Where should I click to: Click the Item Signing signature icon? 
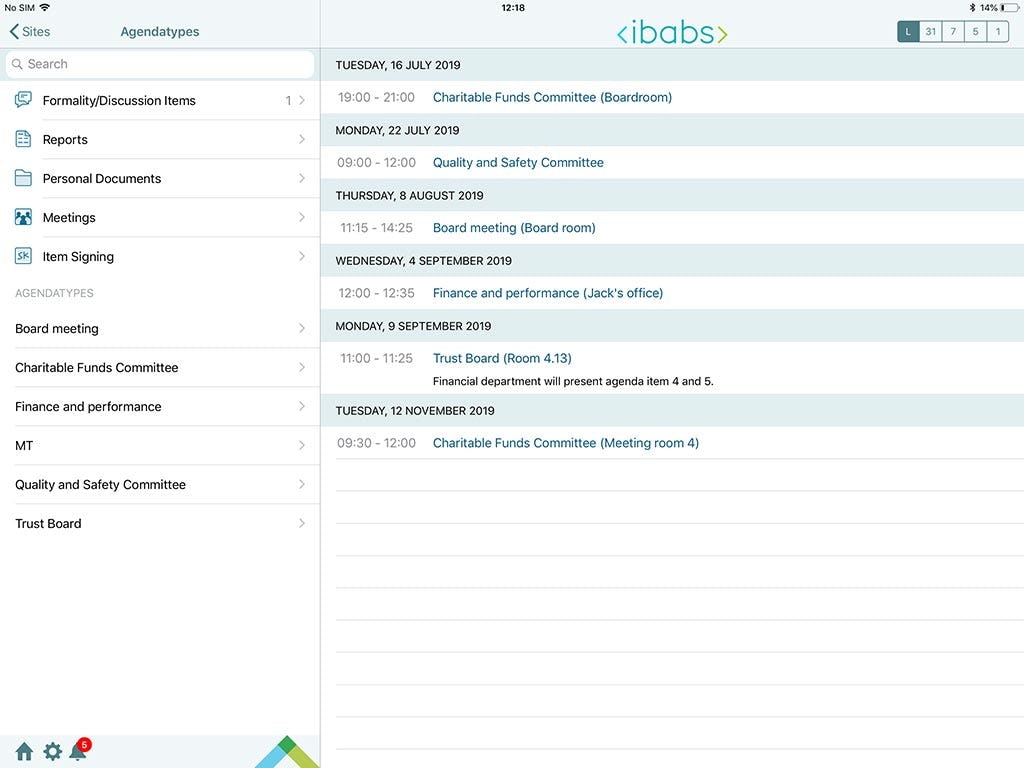(x=24, y=256)
